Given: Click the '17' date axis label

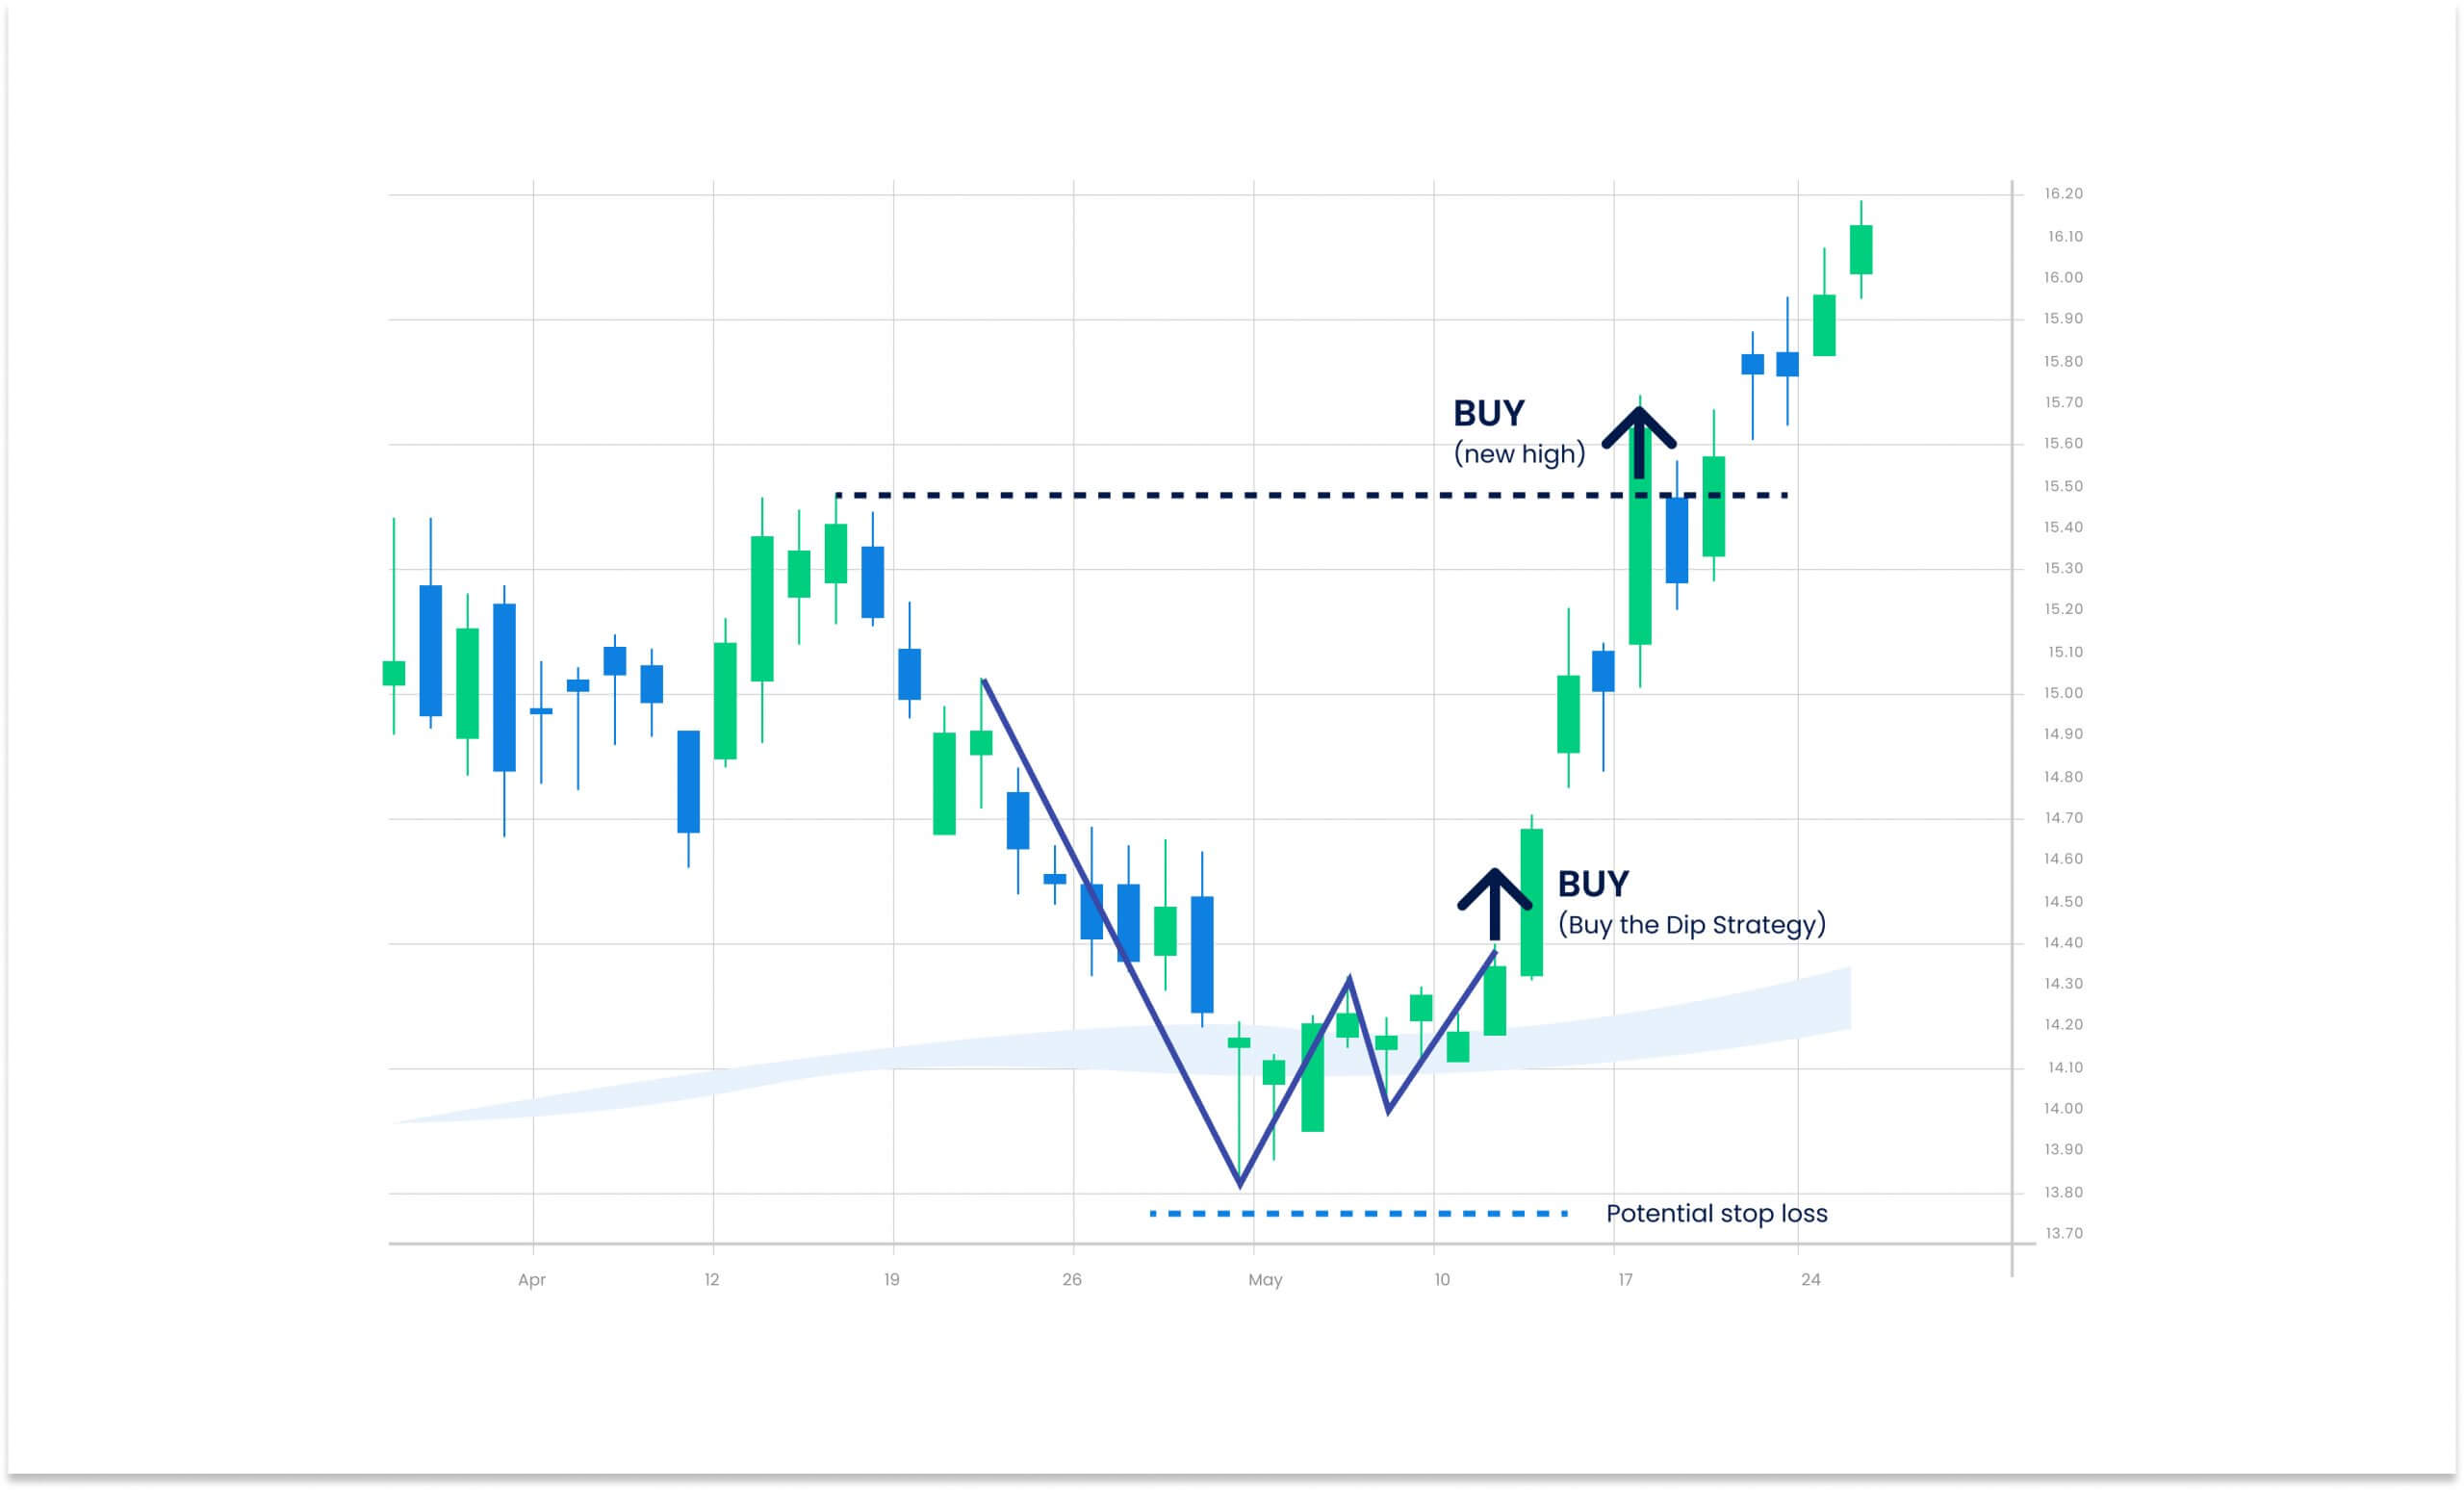Looking at the screenshot, I should [1625, 1280].
